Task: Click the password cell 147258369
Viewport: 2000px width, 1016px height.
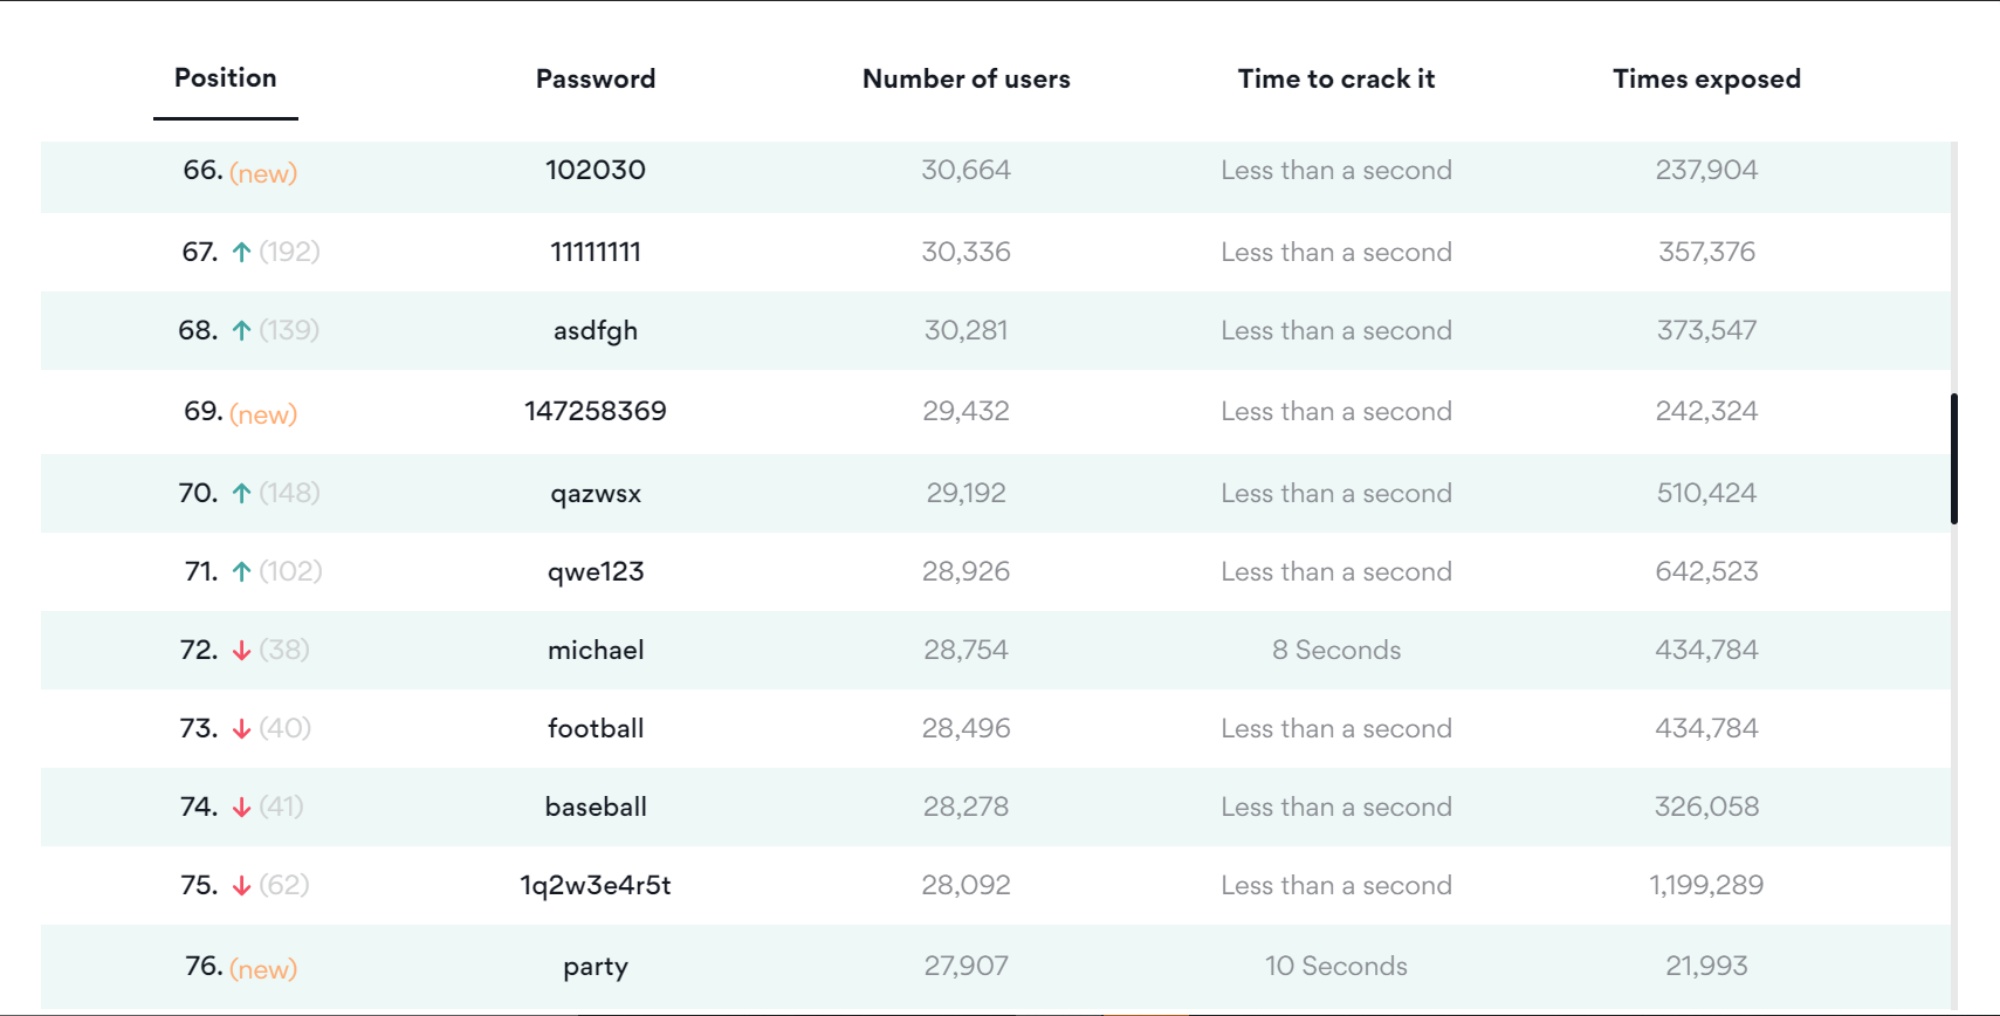Action: click(x=595, y=411)
